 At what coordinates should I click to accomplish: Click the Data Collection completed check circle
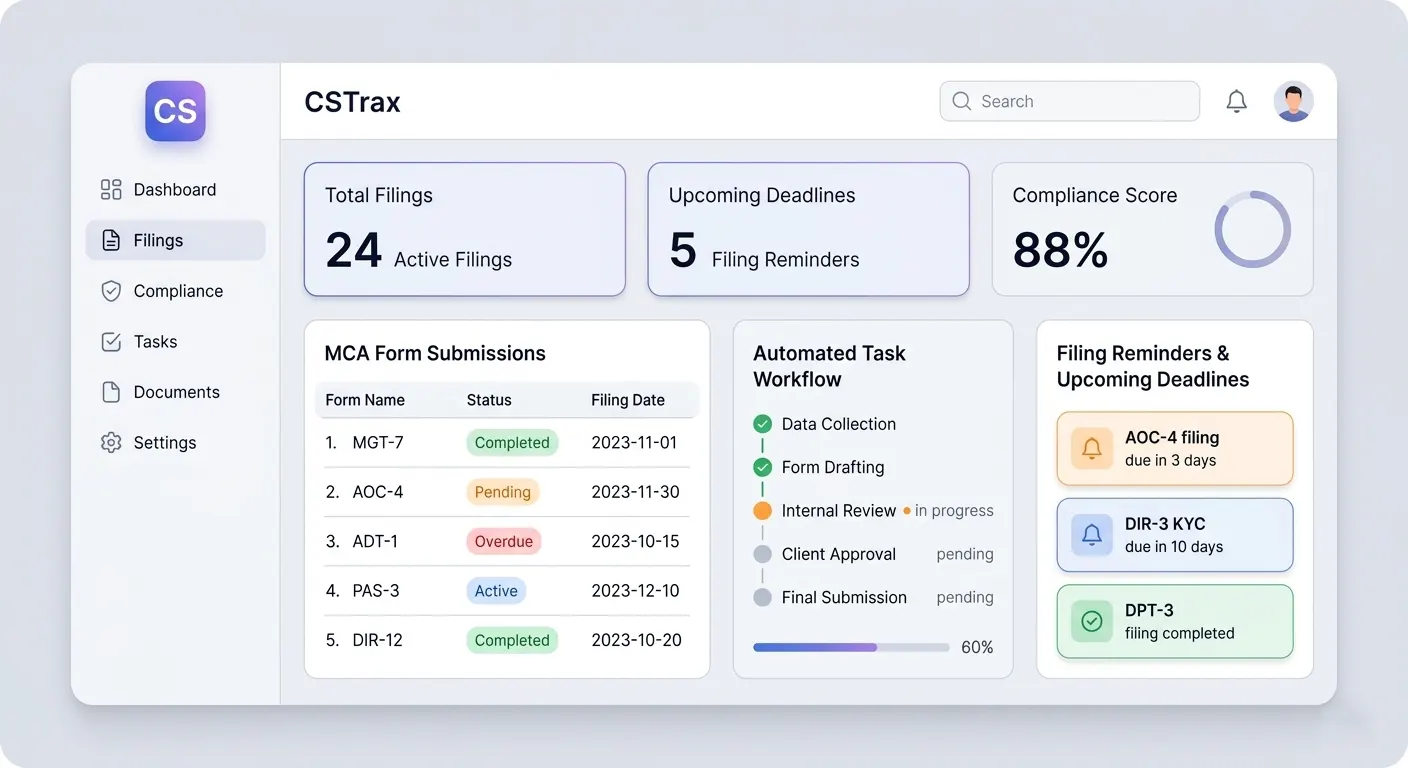tap(762, 424)
